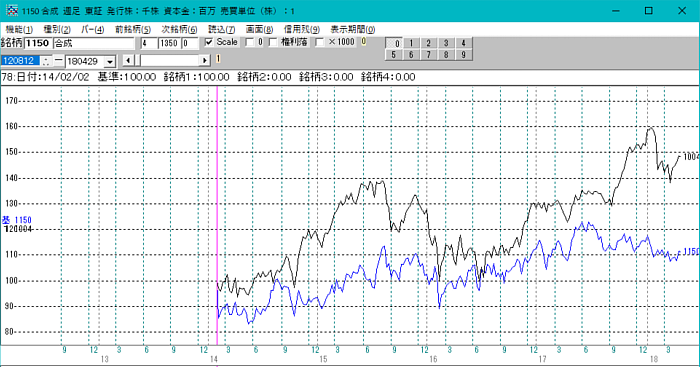The image size is (700, 367).
Task: Click scrollbar left arrow
Action: coord(129,60)
